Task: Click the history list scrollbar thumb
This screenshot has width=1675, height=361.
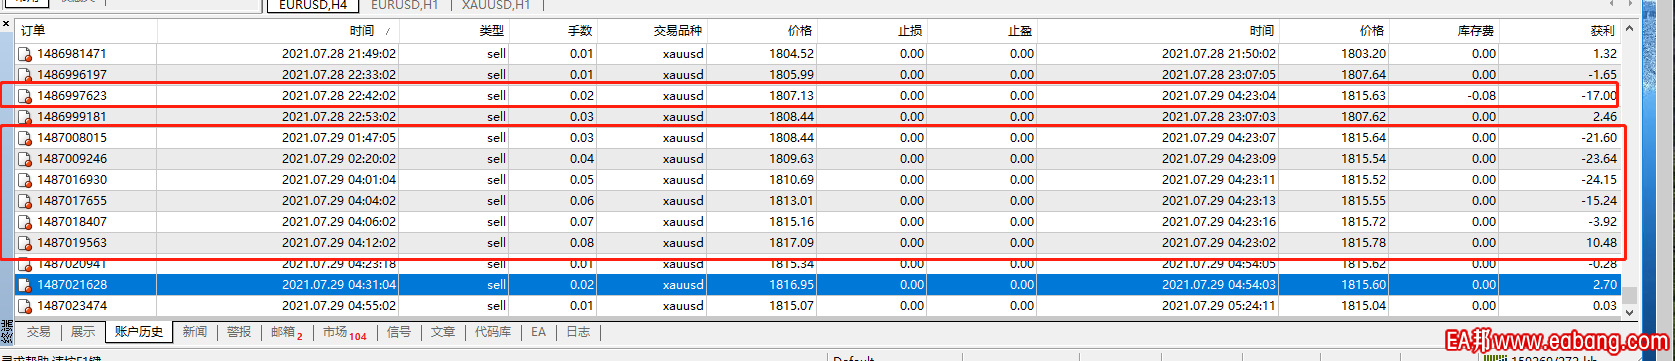Action: tap(1629, 296)
